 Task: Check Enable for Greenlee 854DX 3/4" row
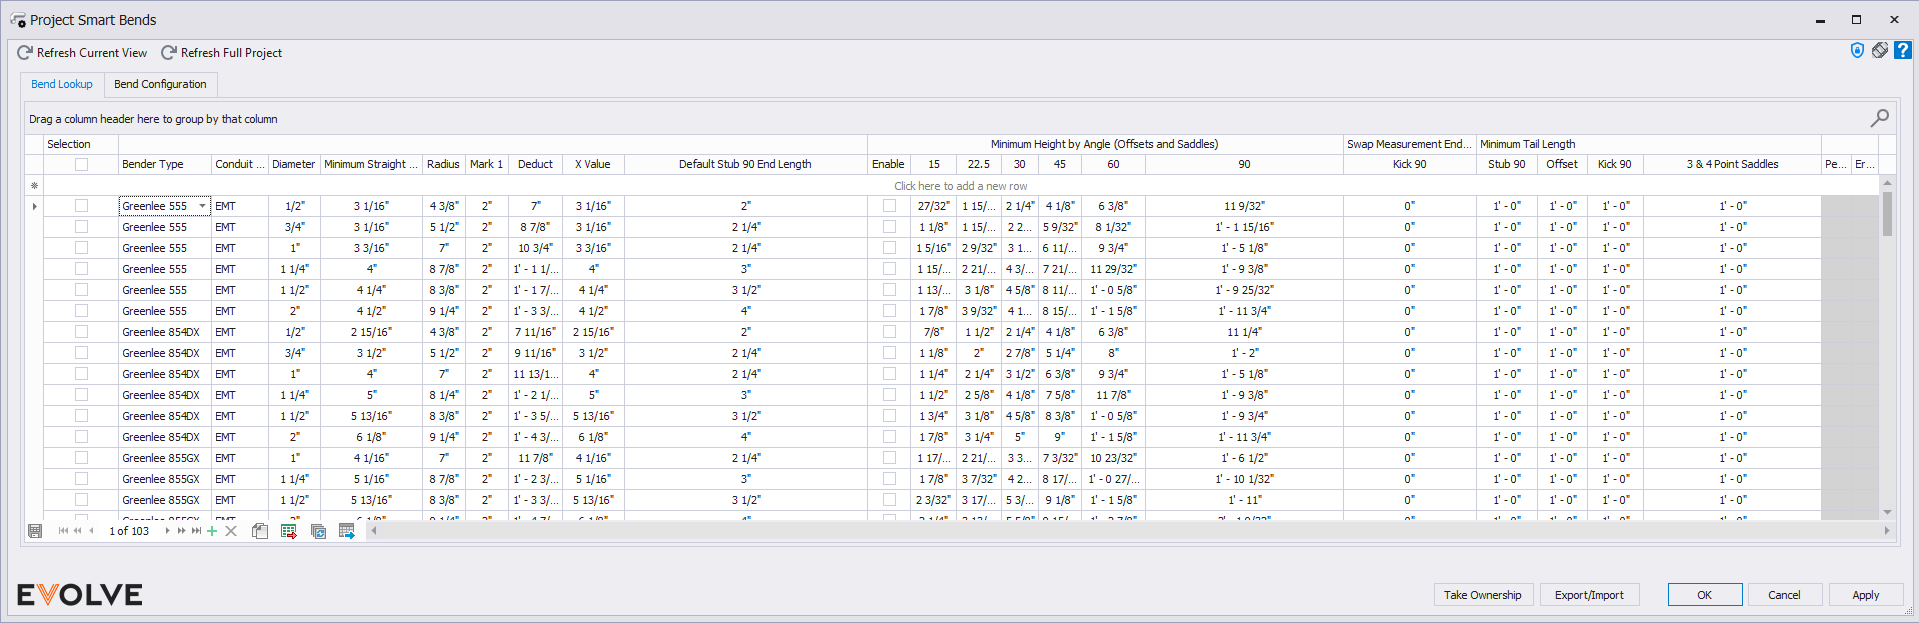click(889, 353)
